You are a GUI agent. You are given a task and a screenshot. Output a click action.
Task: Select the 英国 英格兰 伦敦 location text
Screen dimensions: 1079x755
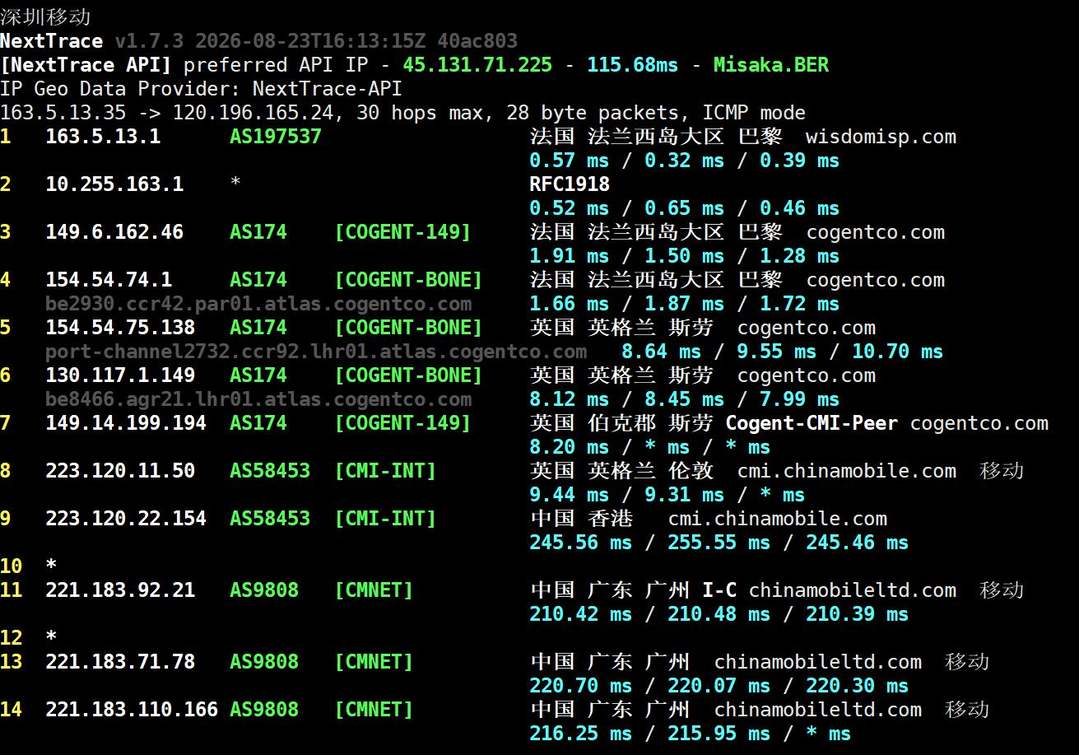click(622, 471)
